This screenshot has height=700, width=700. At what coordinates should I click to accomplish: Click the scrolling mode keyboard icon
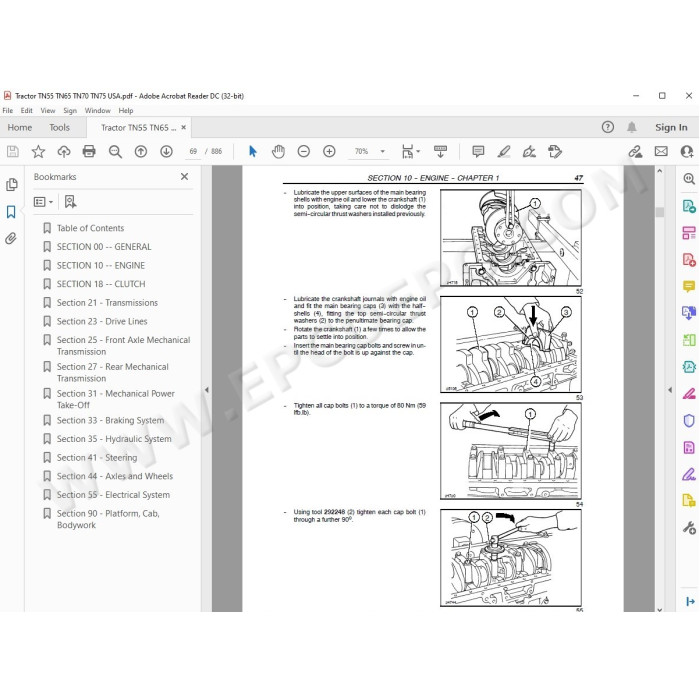point(440,152)
